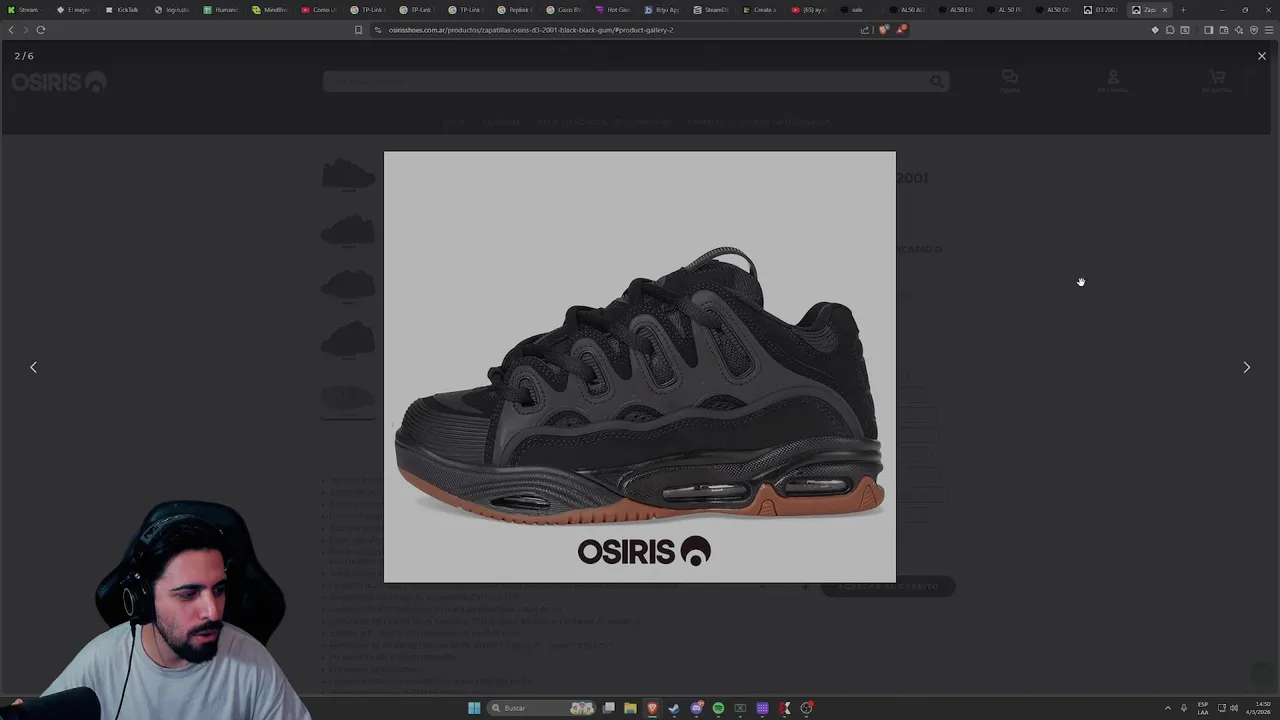Open the Brave Shields lion icon
This screenshot has width=1280, height=720.
tap(883, 30)
